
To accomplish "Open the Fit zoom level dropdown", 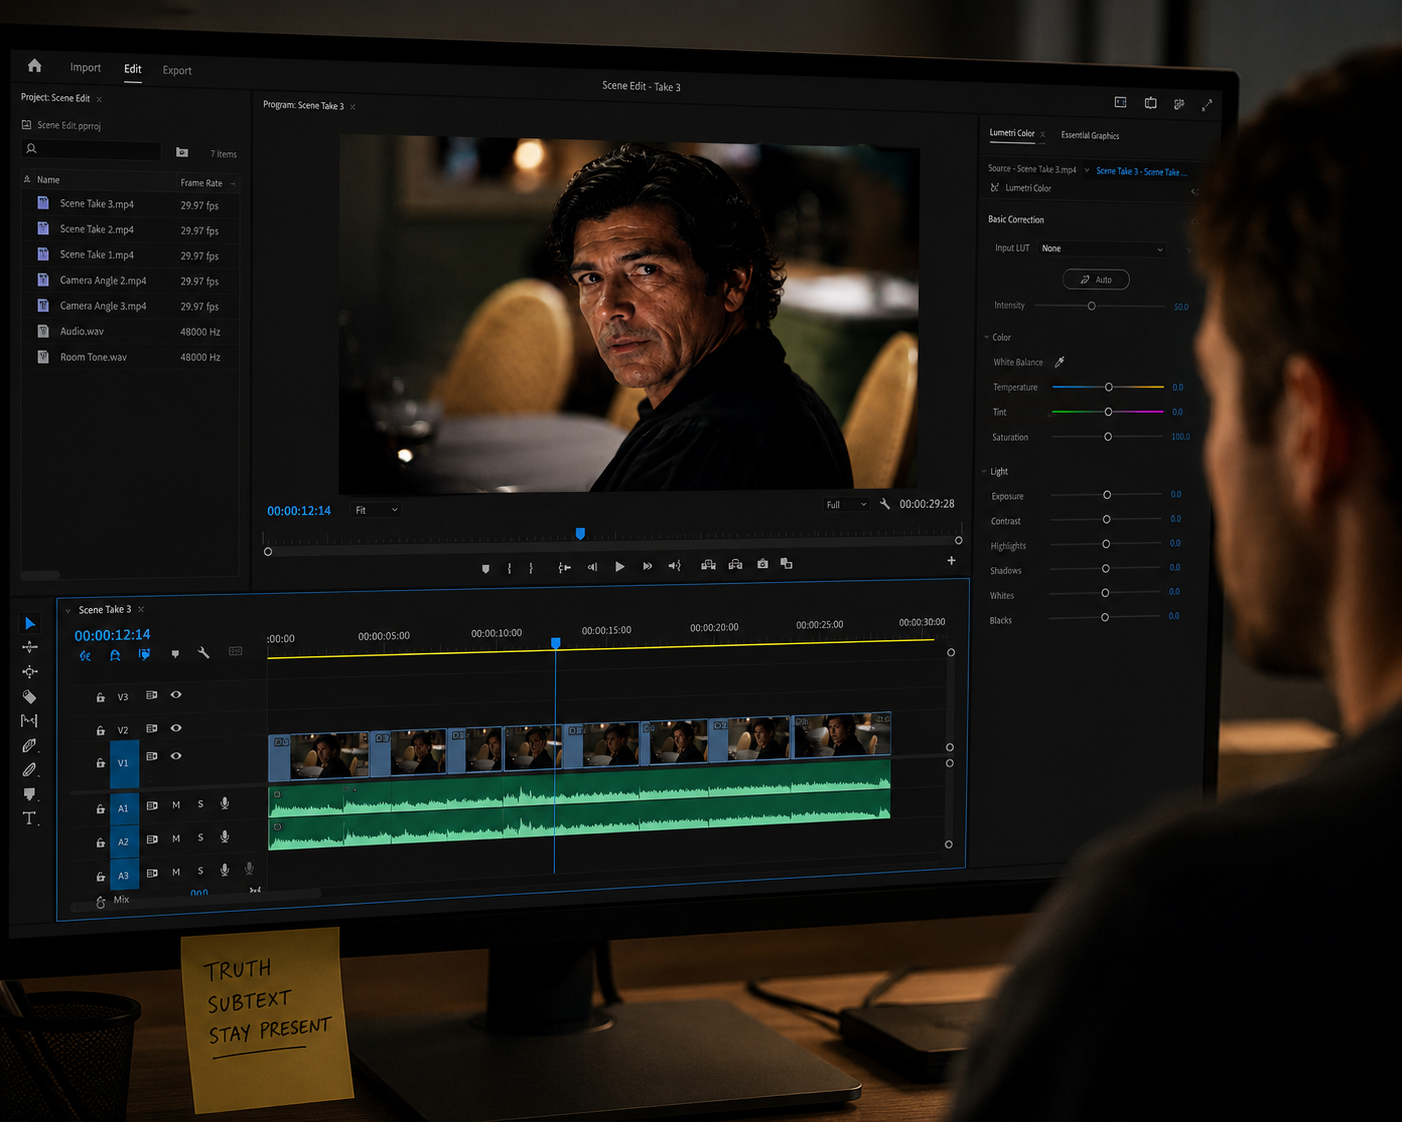I will [x=376, y=510].
